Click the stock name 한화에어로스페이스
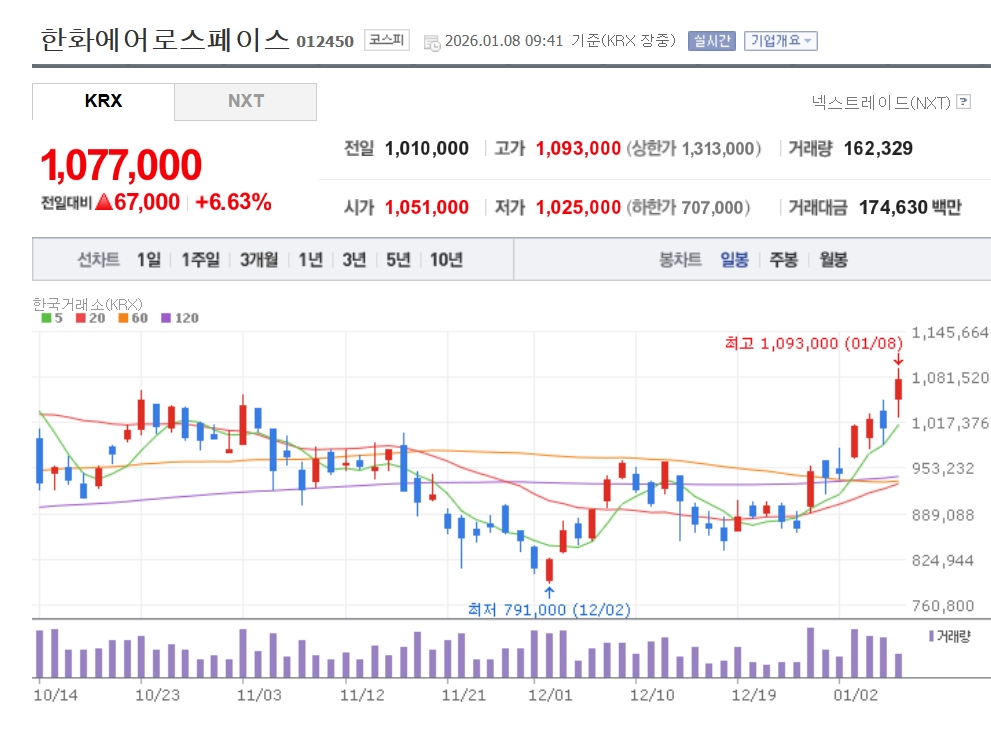991x733 pixels. 165,40
